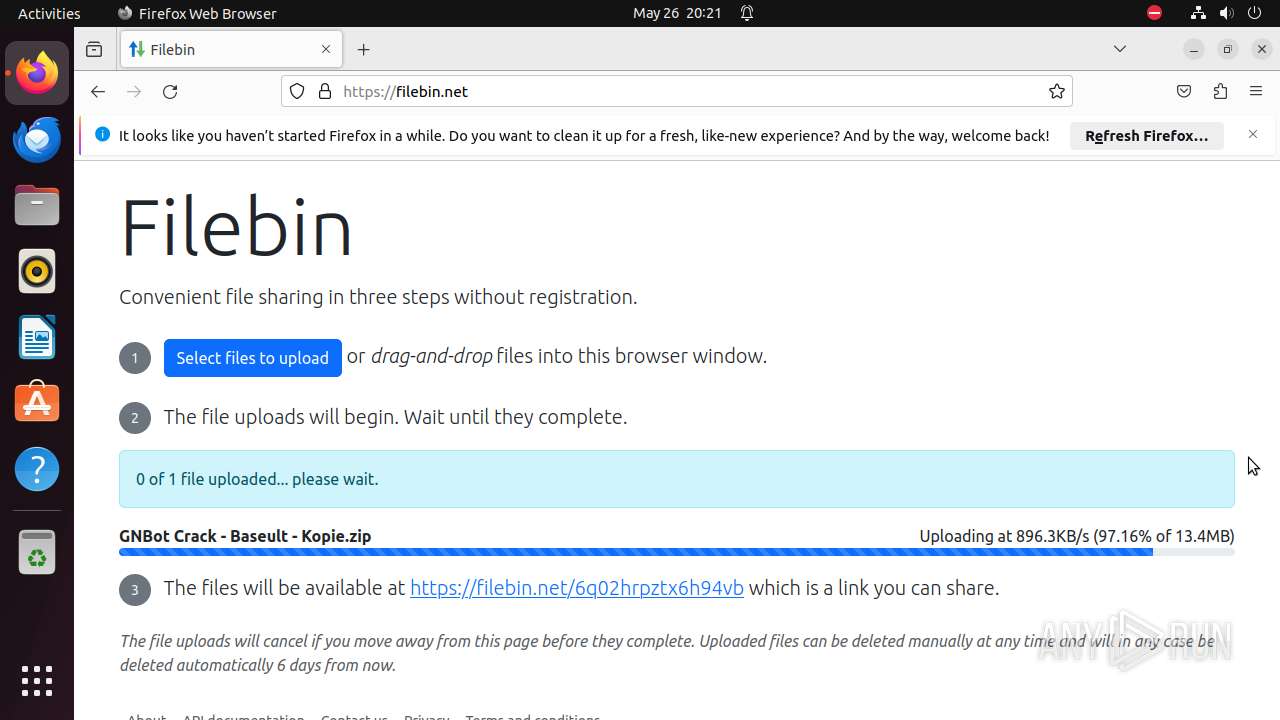This screenshot has height=720, width=1280.
Task: Click the upload speed status text
Action: tap(1077, 536)
